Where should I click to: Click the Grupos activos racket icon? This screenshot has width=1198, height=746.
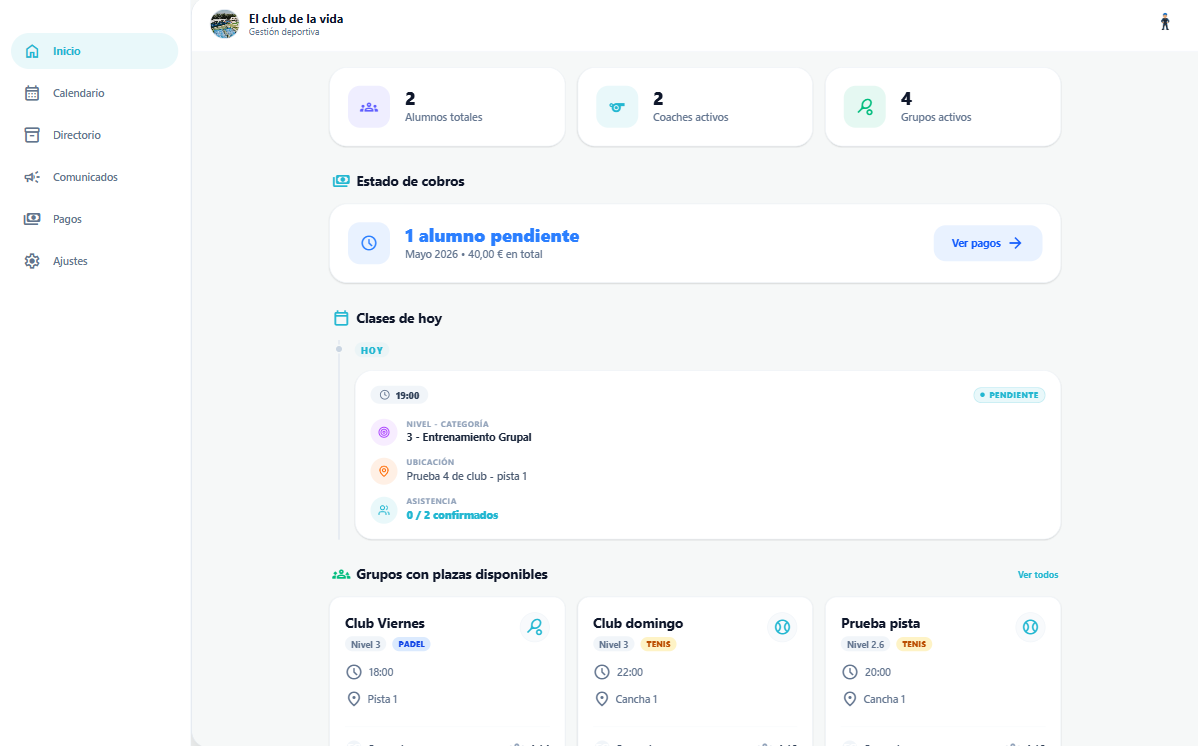tap(865, 107)
